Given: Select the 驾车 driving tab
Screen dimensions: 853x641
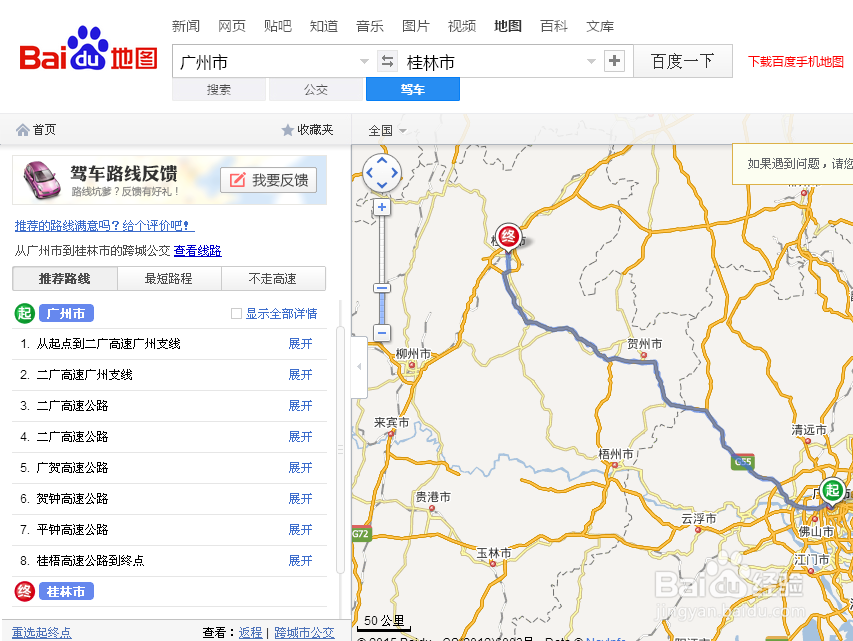Looking at the screenshot, I should (x=413, y=89).
